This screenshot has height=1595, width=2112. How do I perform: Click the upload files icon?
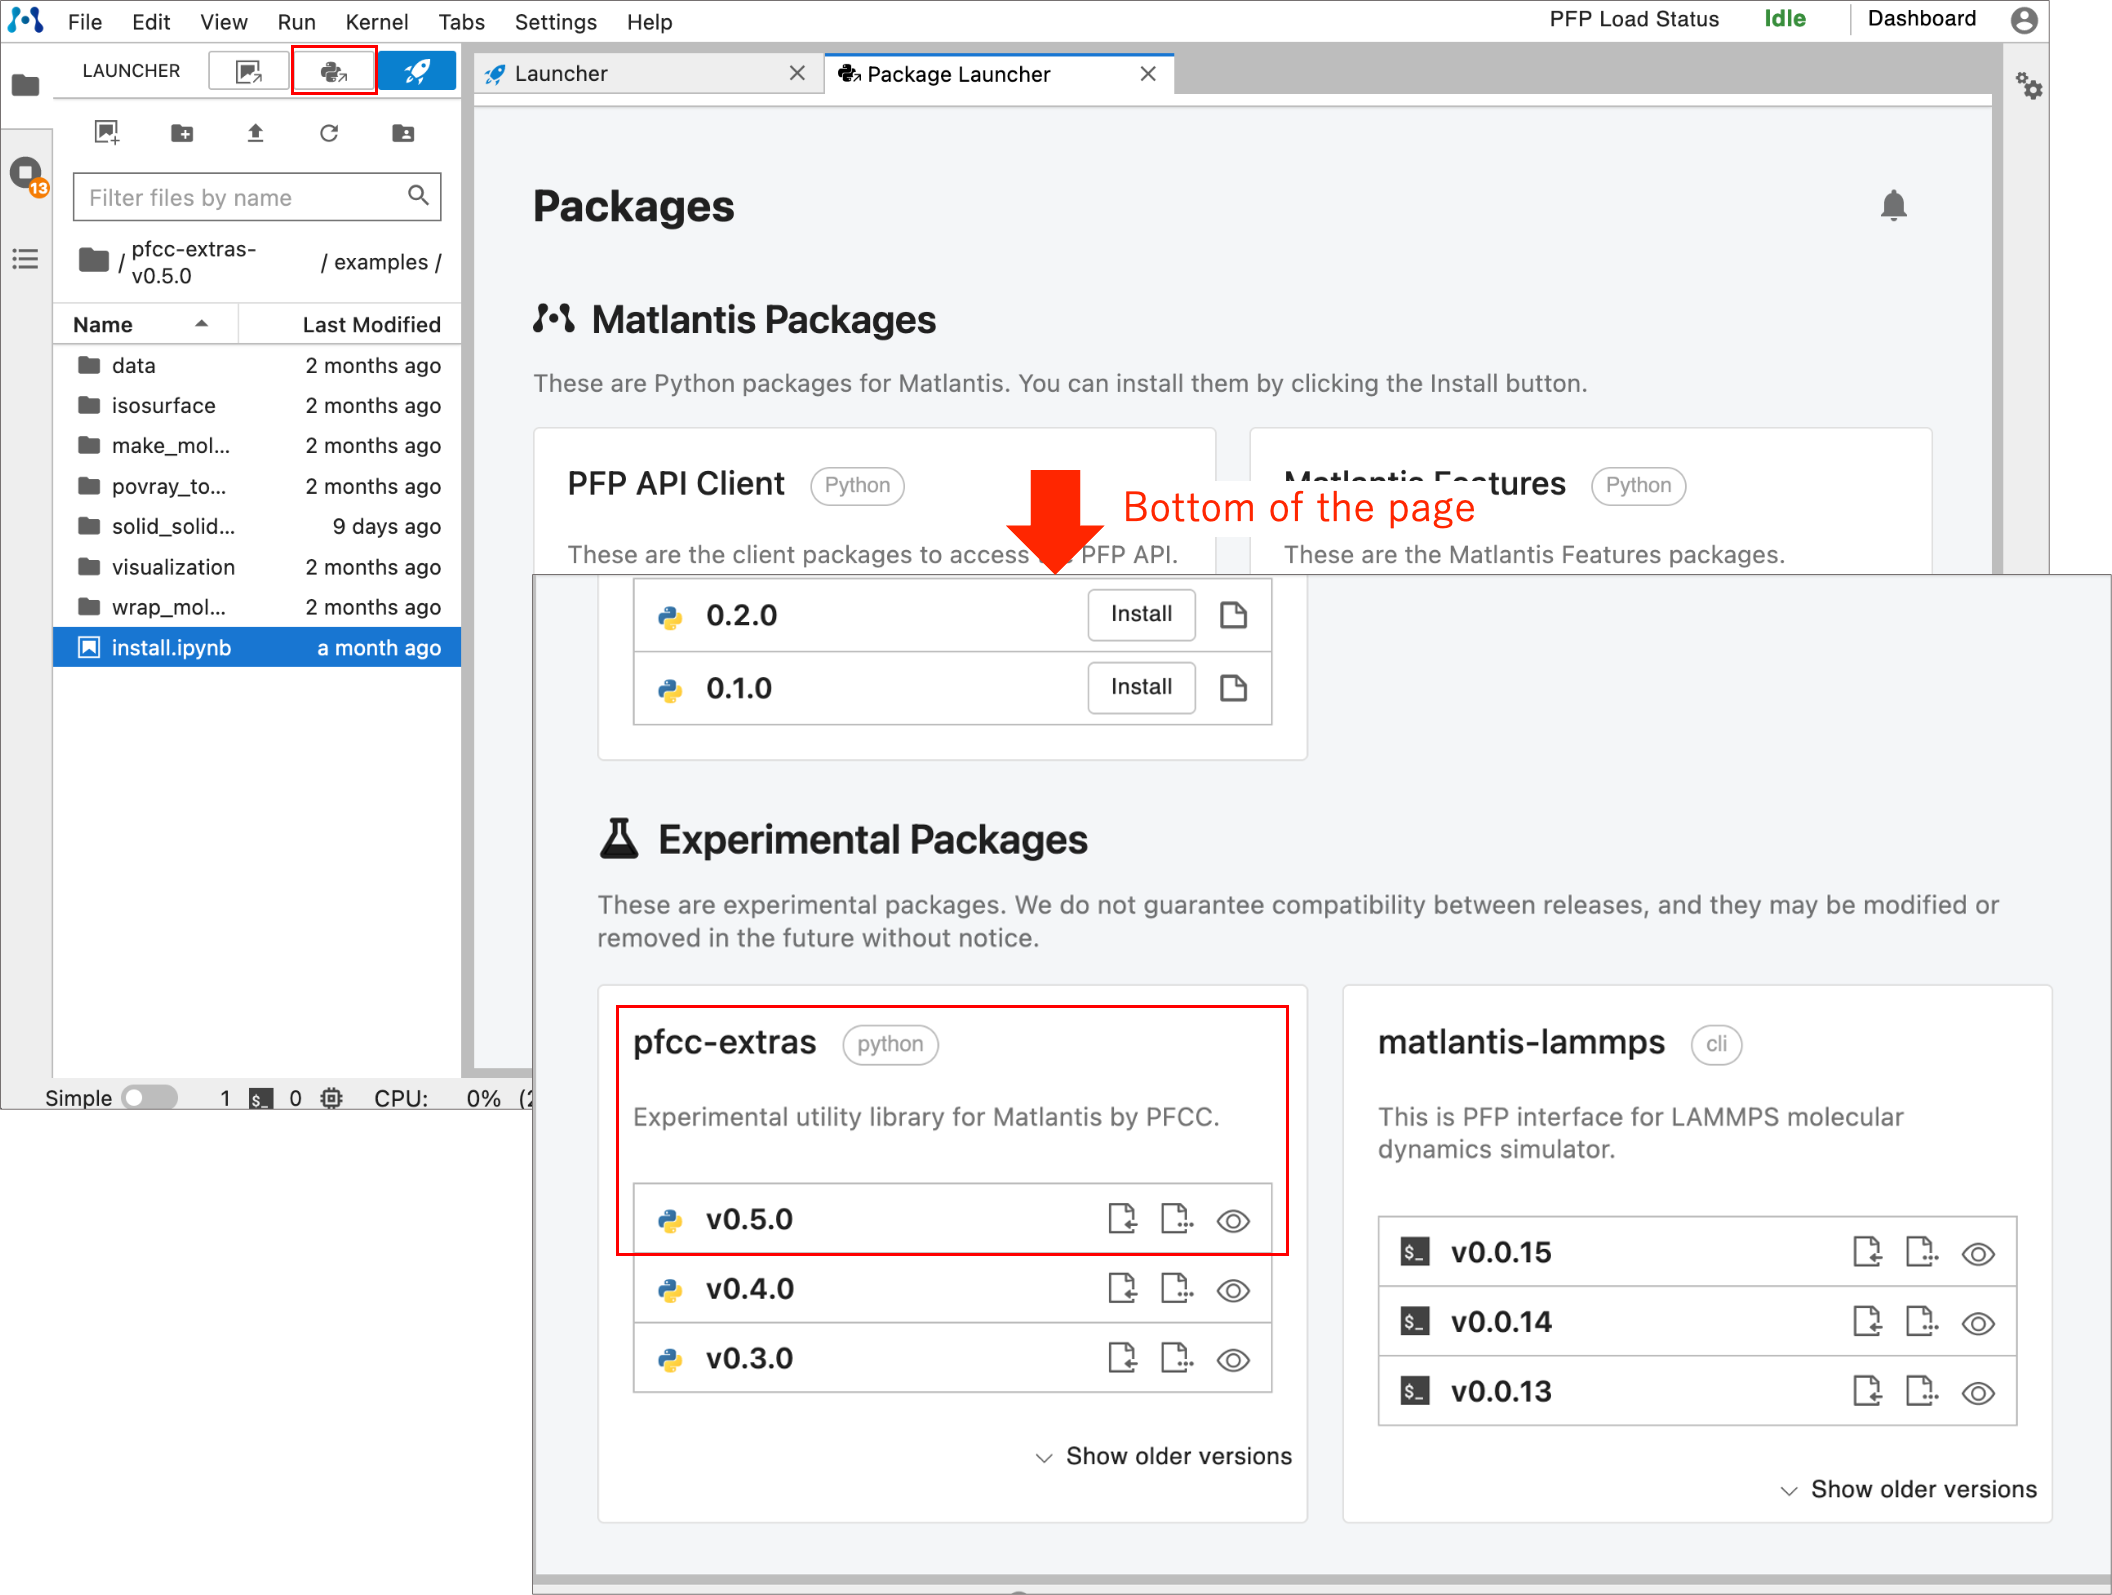coord(255,133)
